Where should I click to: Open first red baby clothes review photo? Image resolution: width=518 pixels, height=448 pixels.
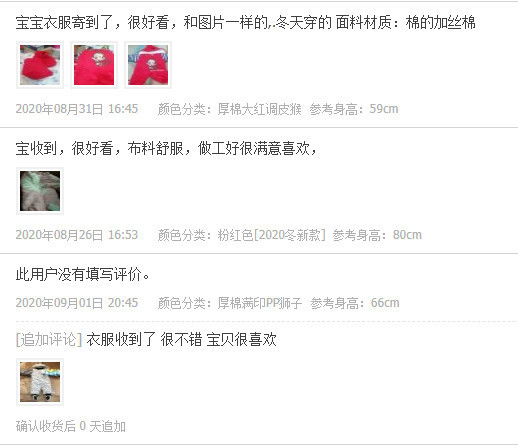[40, 65]
